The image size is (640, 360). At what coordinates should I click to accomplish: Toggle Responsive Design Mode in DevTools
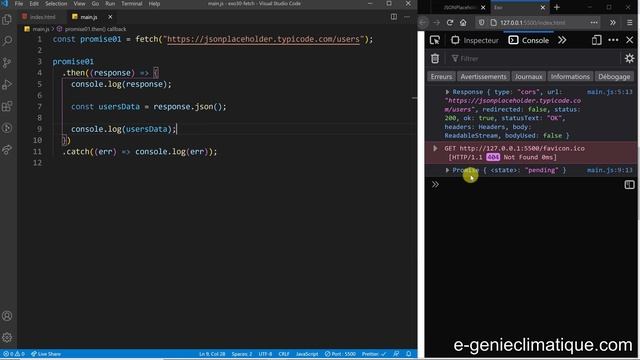[596, 40]
